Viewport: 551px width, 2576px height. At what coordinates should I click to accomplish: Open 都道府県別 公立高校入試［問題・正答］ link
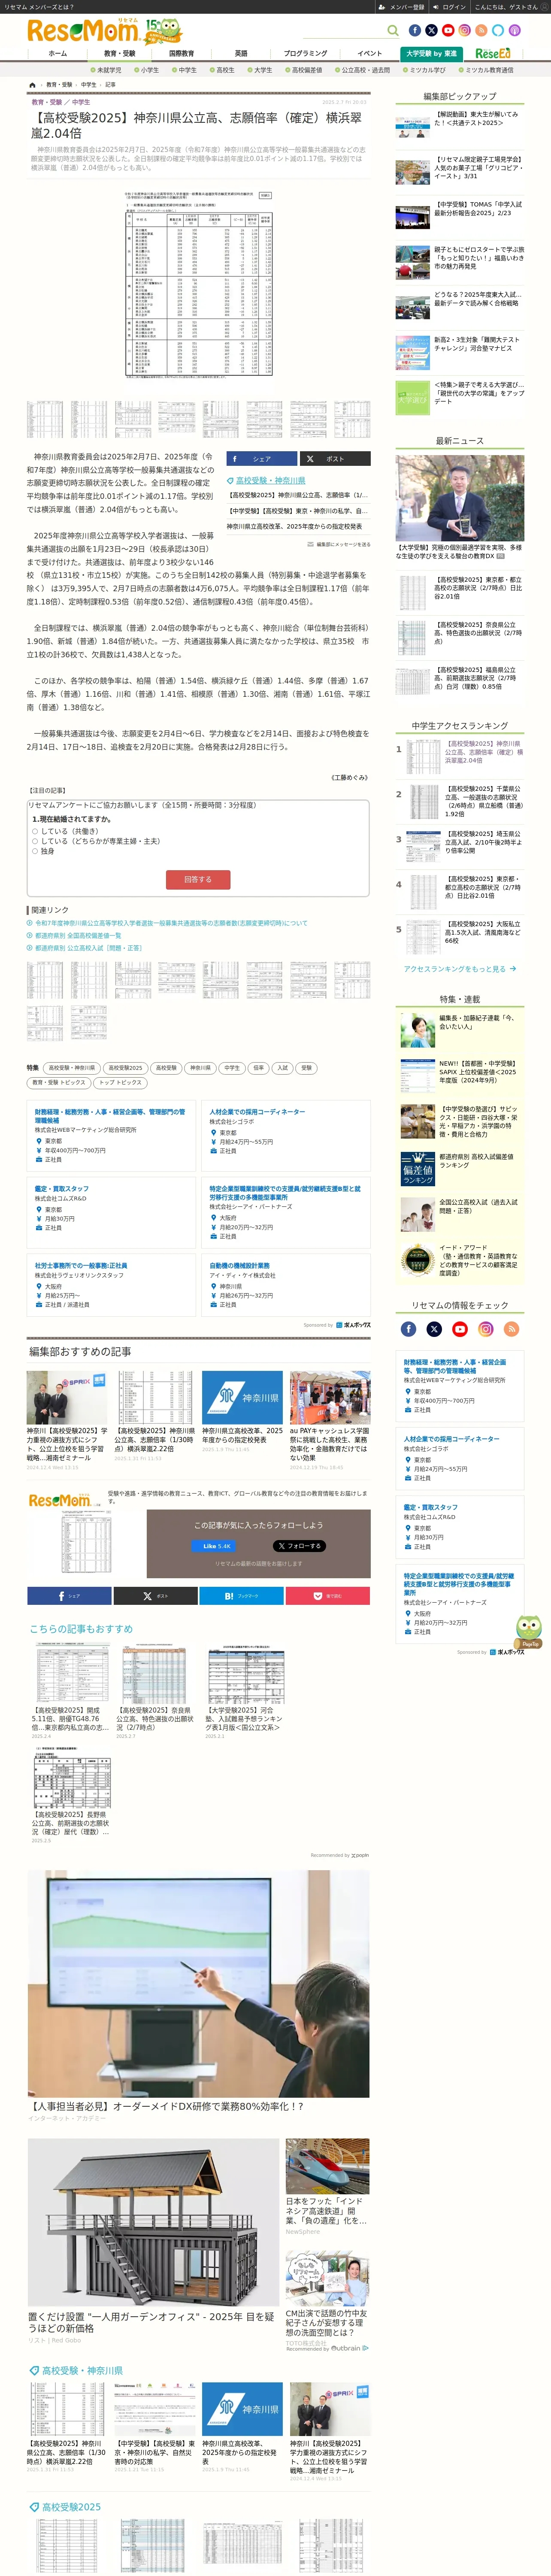click(x=88, y=948)
